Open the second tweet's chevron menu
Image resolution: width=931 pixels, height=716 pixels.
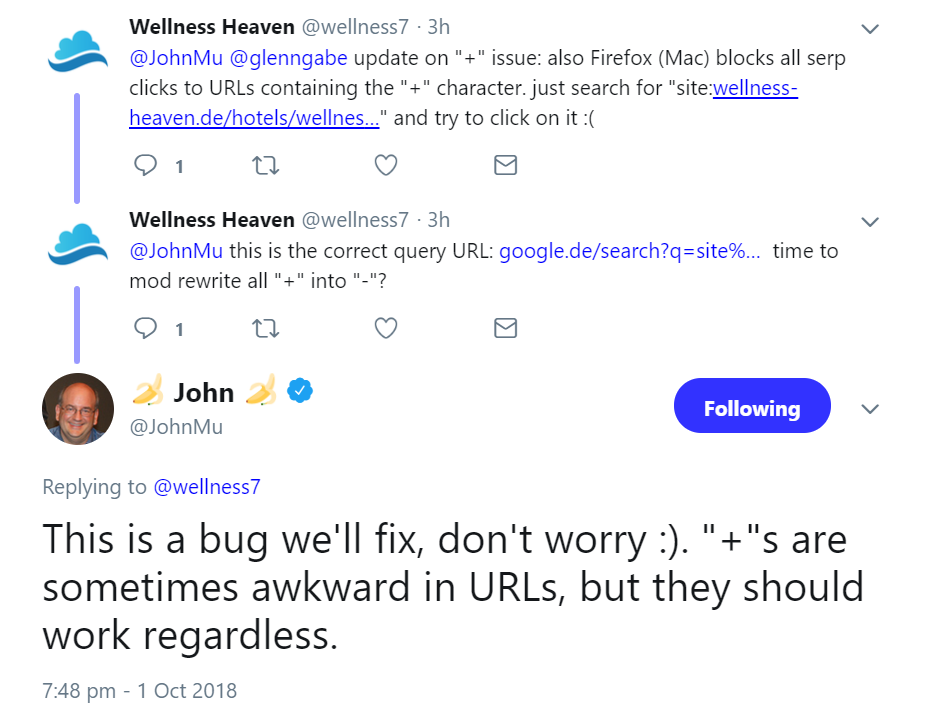870,221
